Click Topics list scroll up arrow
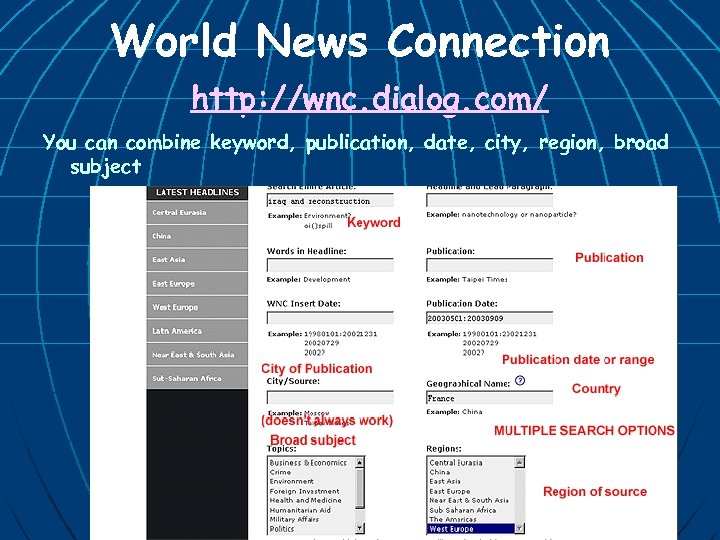Screen dimensions: 720x540 tap(360, 462)
